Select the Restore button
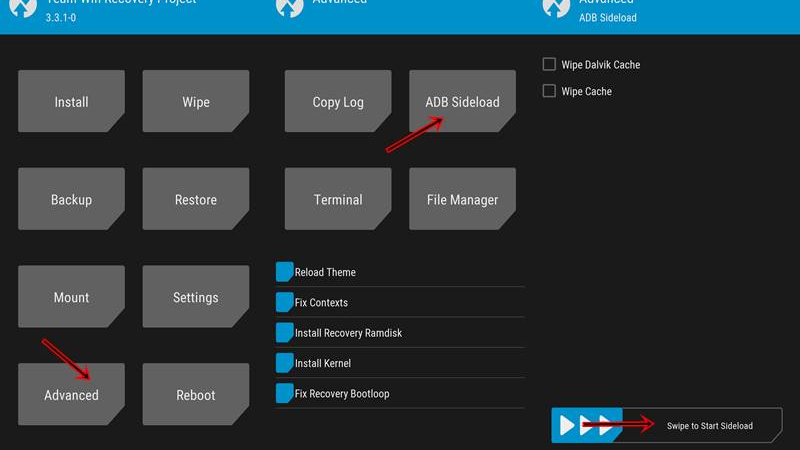Screen dimensions: 800x450 click(195, 199)
